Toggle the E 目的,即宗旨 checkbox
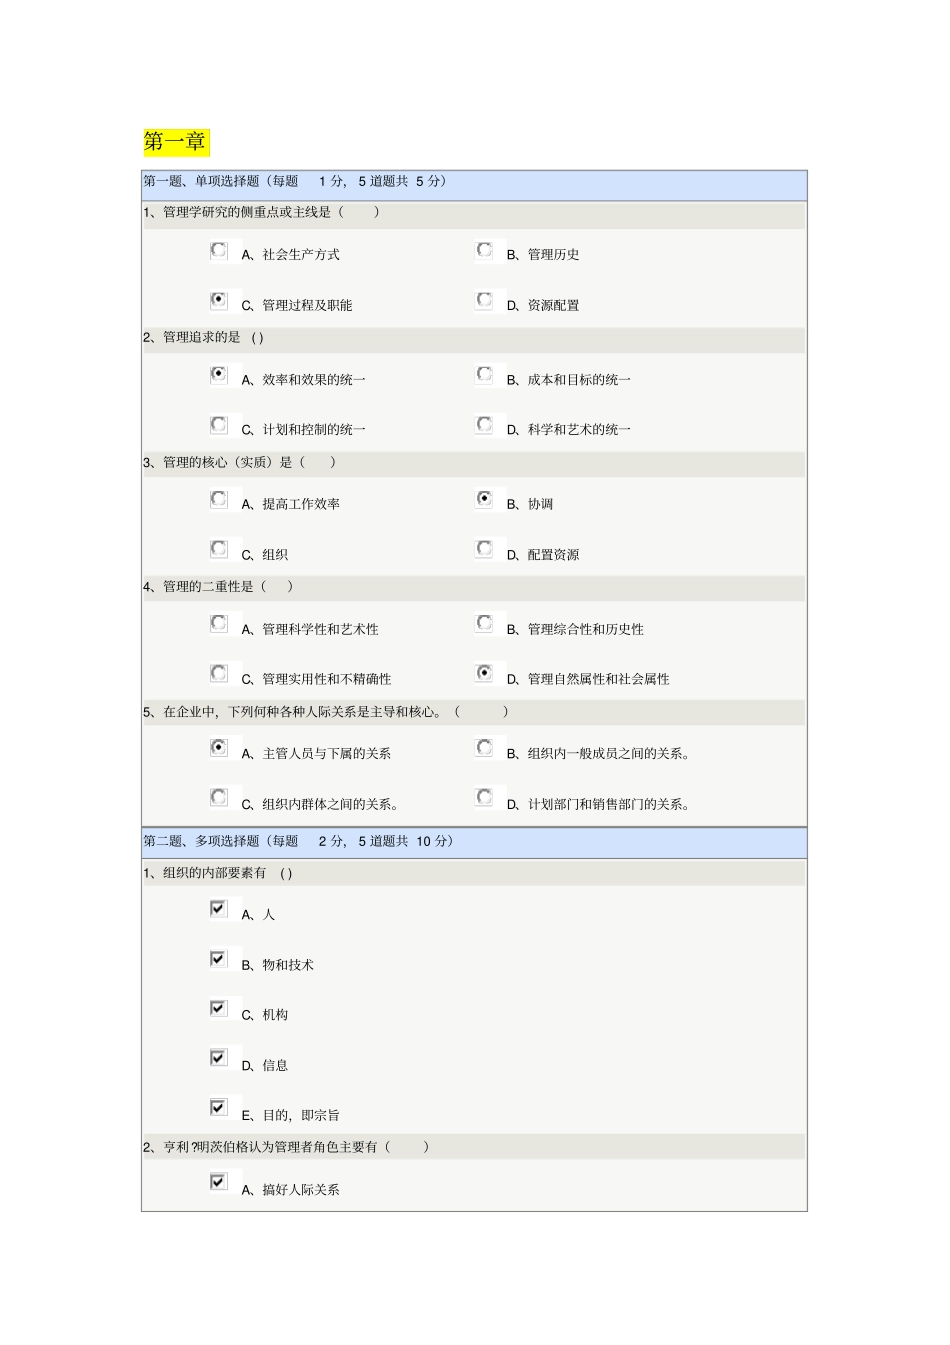This screenshot has width=950, height=1345. 219,1108
